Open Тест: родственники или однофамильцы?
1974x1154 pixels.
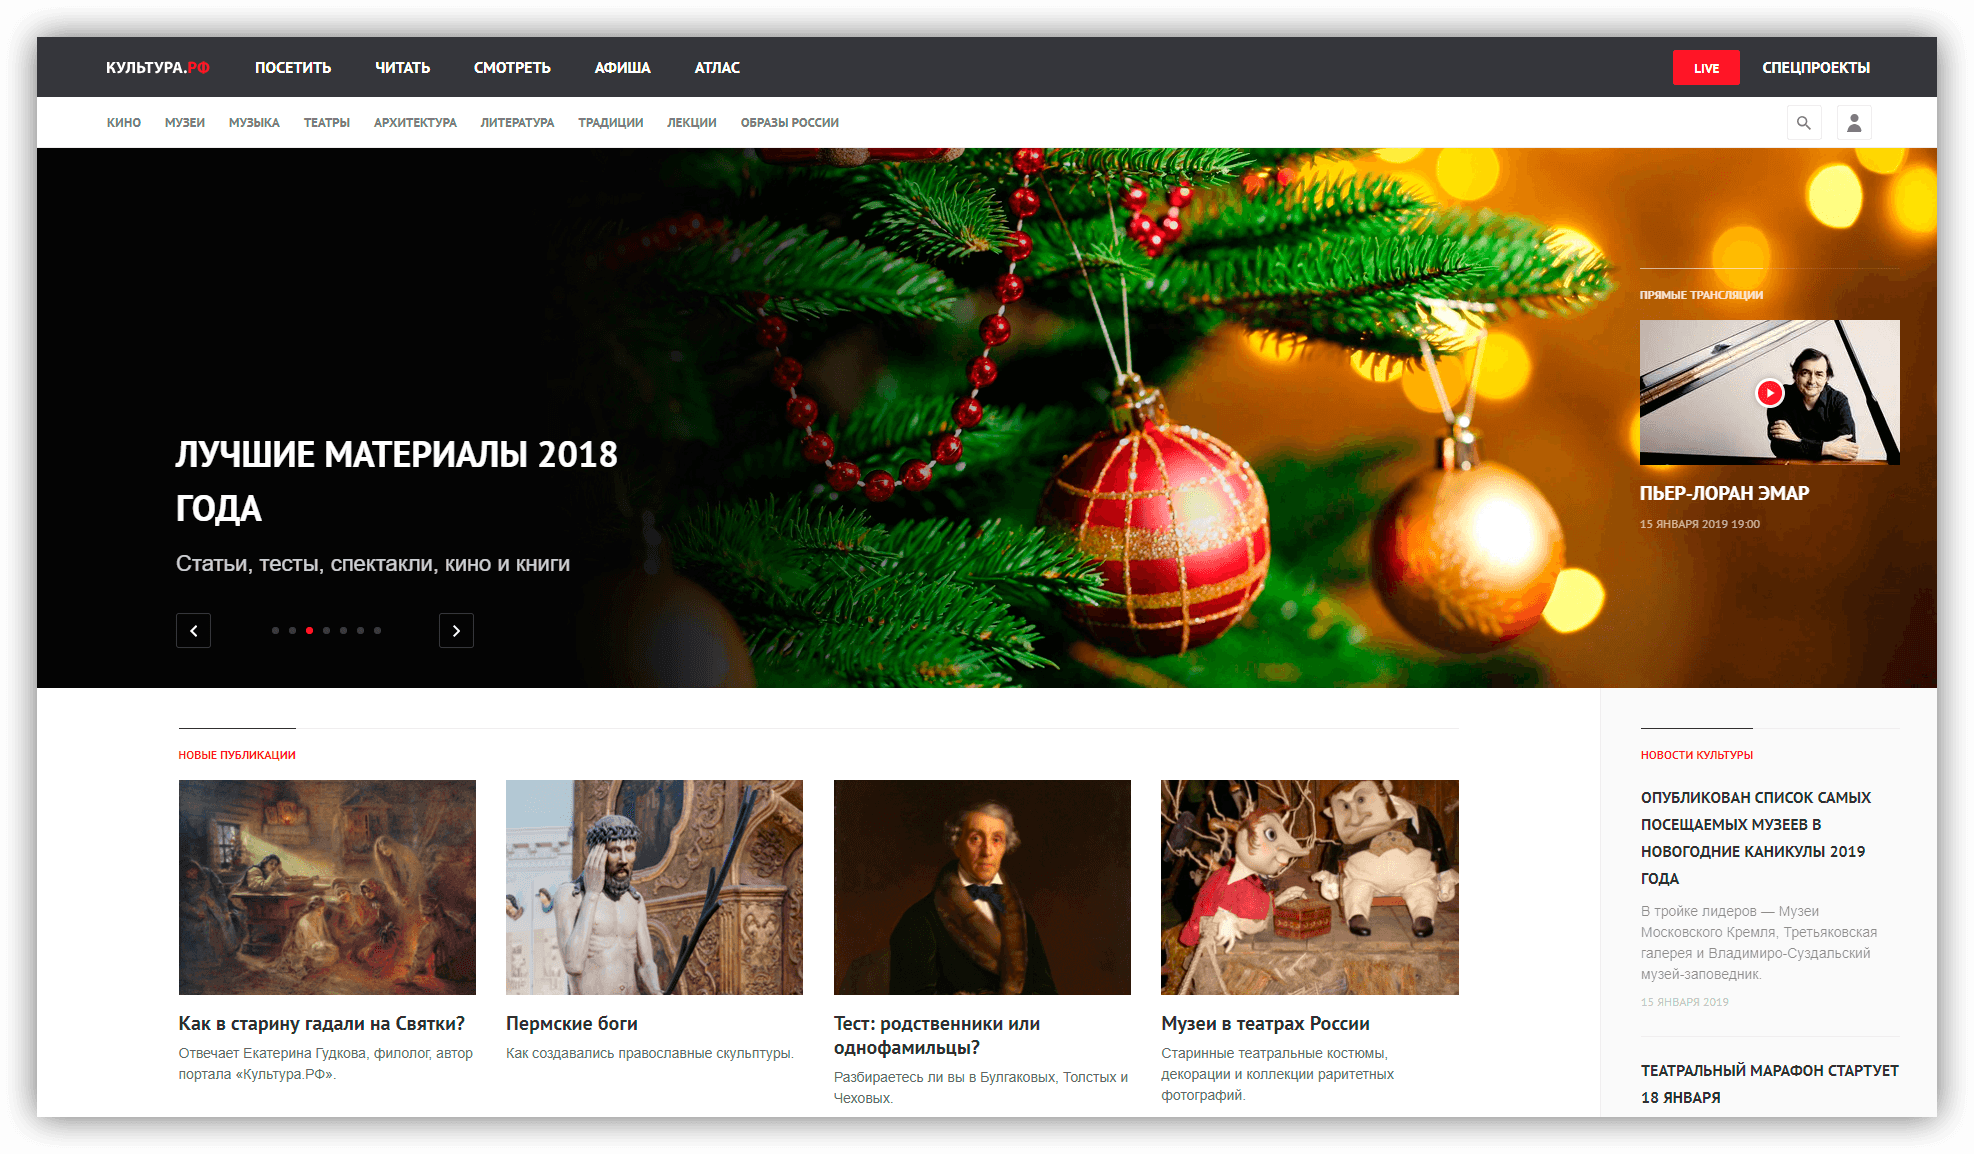tap(937, 1035)
